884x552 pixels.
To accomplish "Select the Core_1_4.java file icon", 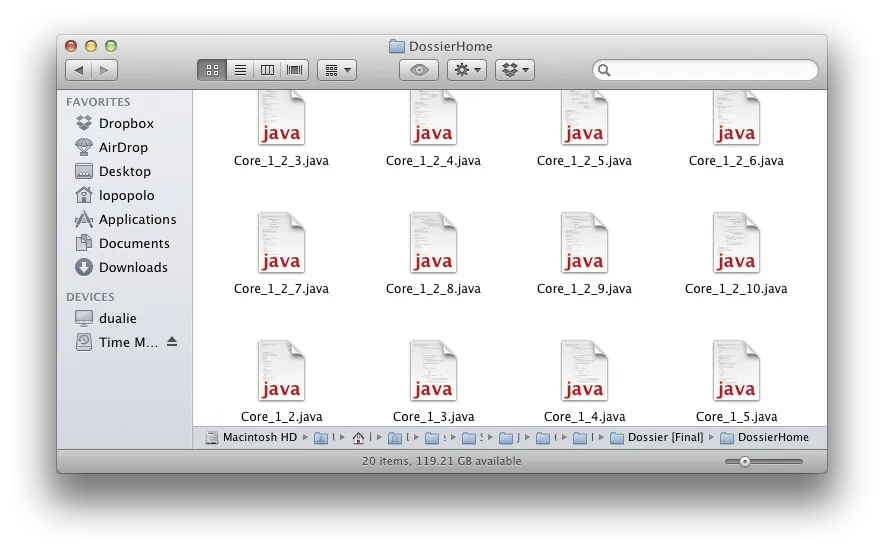I will tap(584, 370).
